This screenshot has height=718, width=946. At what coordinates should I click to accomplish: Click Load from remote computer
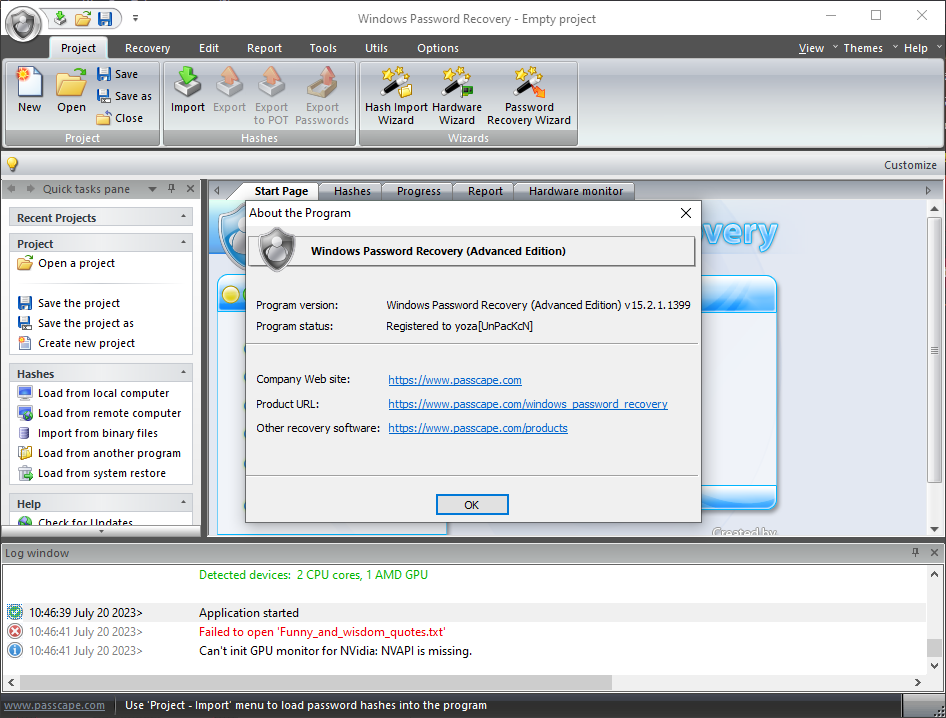coord(100,413)
